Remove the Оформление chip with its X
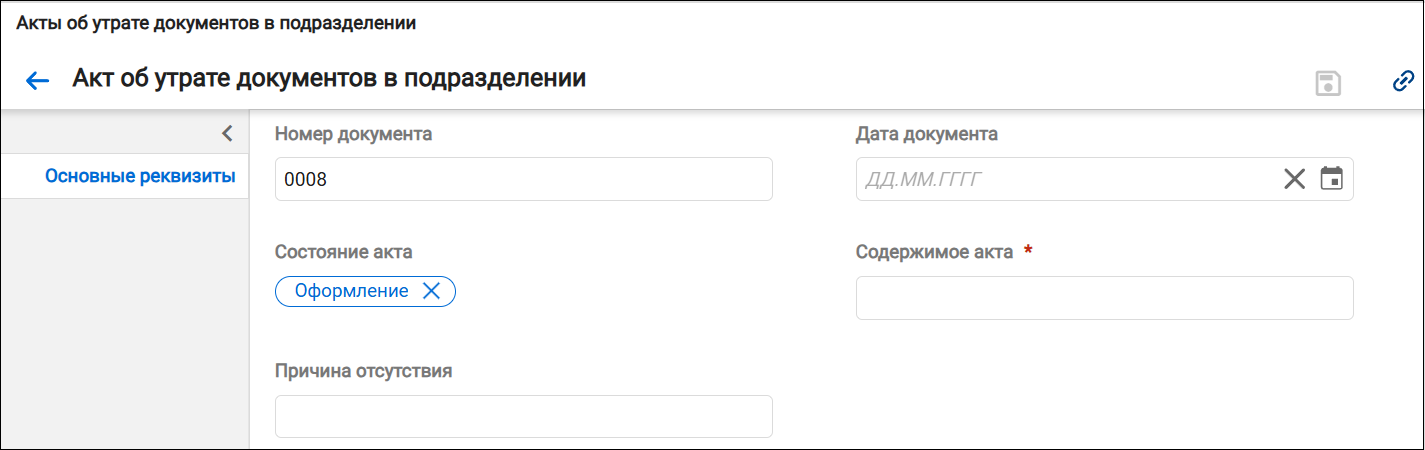This screenshot has width=1425, height=450. (x=432, y=291)
